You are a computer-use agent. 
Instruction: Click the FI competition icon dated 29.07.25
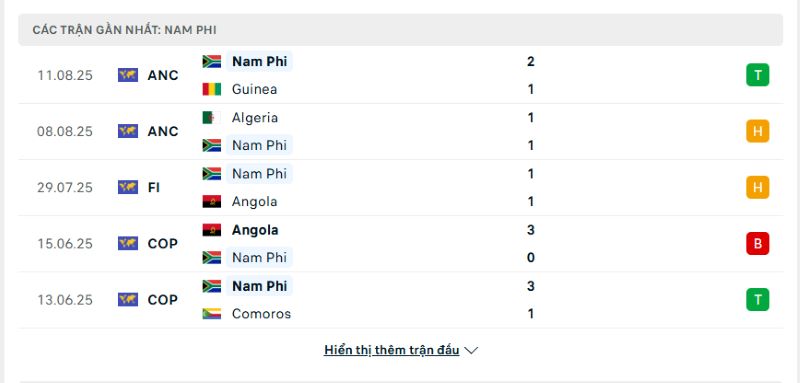tap(128, 187)
